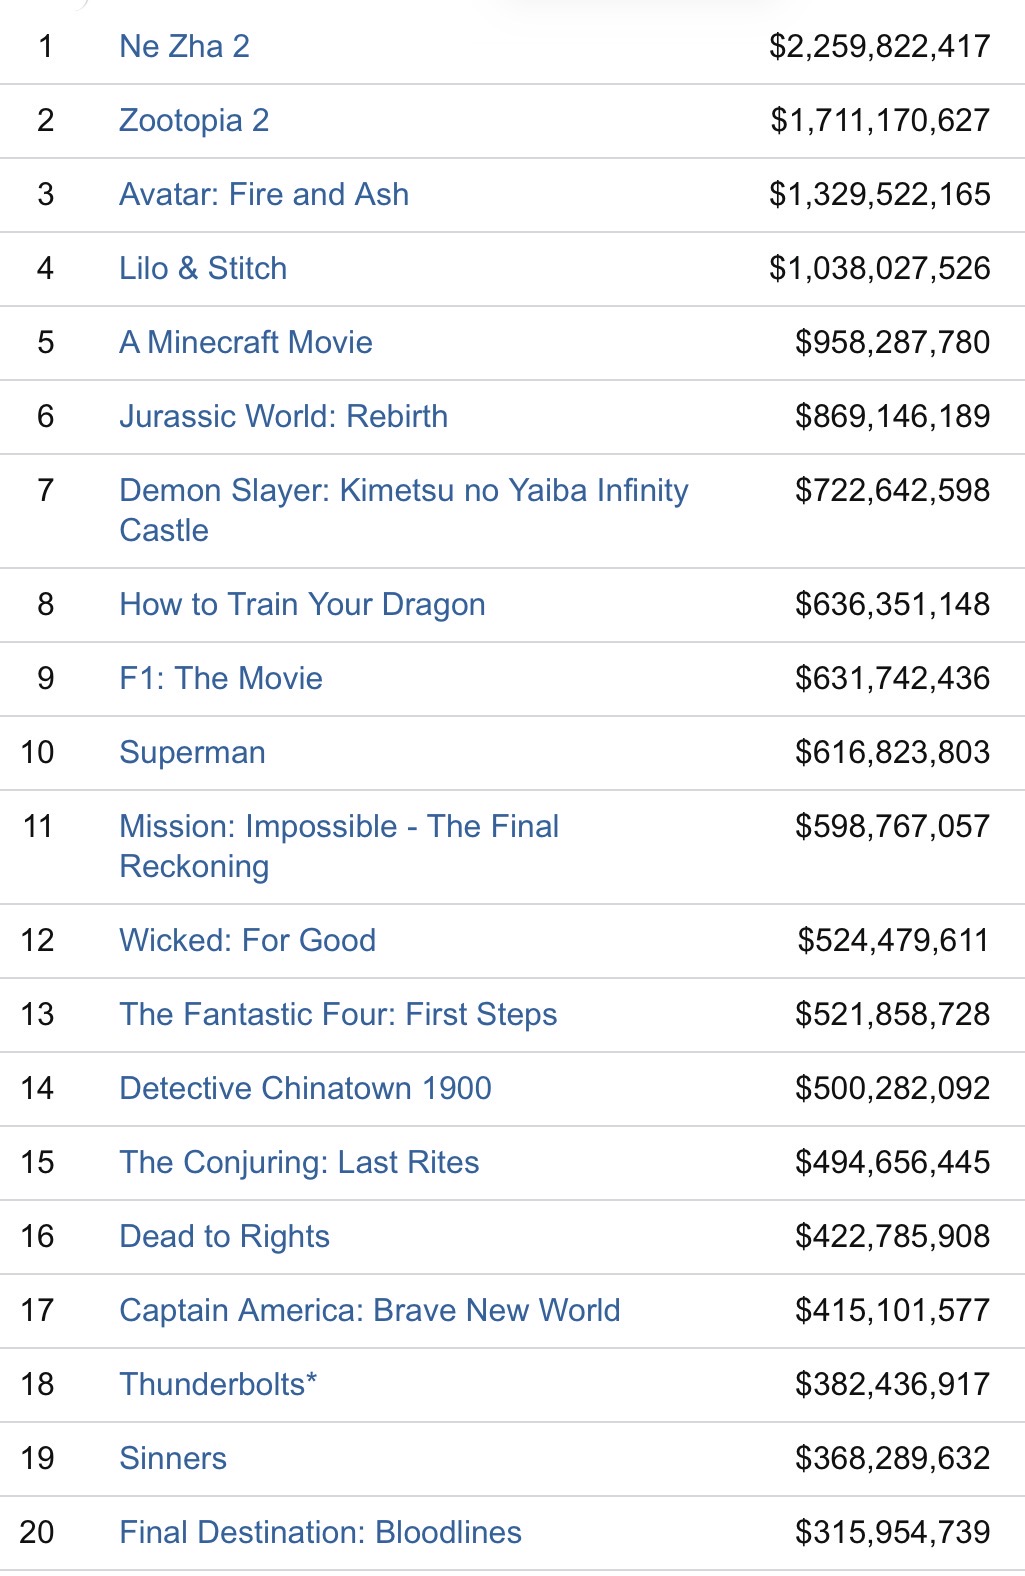Select the Dead to Rights link
Screen dimensions: 1025x1576
coord(224,1236)
